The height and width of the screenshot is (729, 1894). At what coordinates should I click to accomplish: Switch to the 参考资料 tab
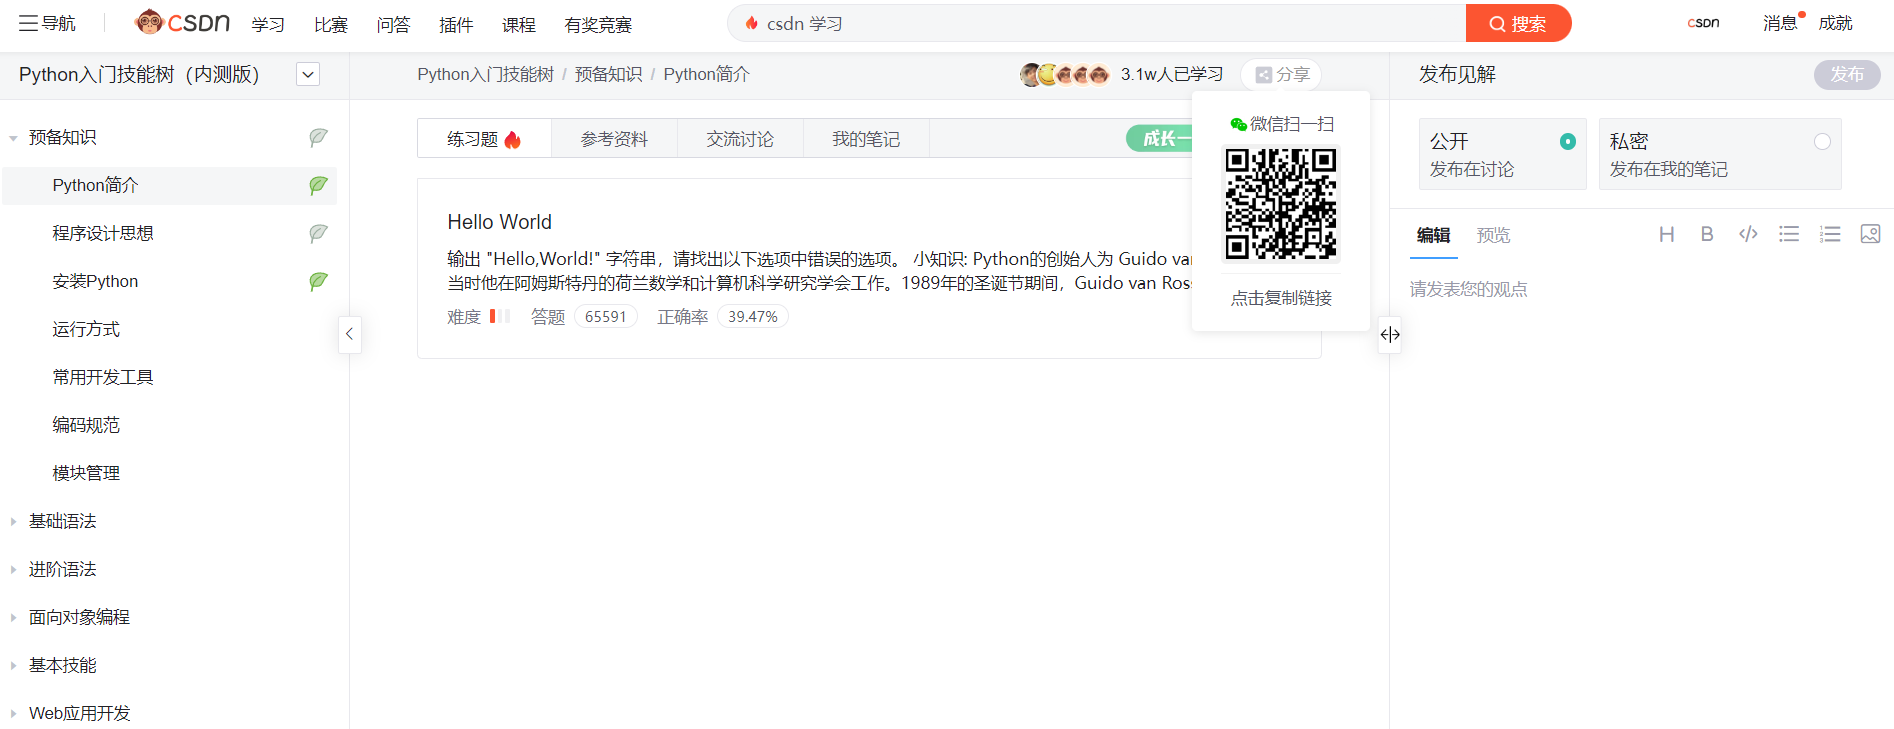click(x=614, y=139)
